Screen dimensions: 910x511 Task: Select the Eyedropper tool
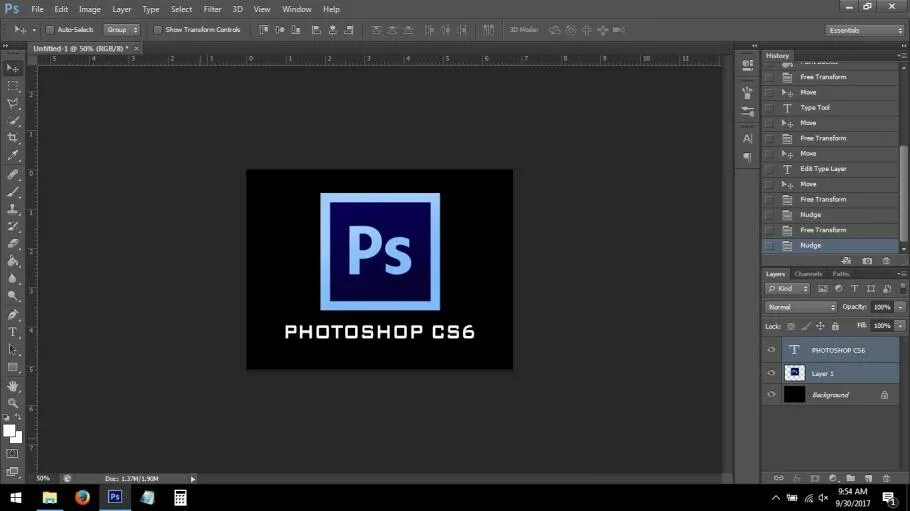coord(12,155)
